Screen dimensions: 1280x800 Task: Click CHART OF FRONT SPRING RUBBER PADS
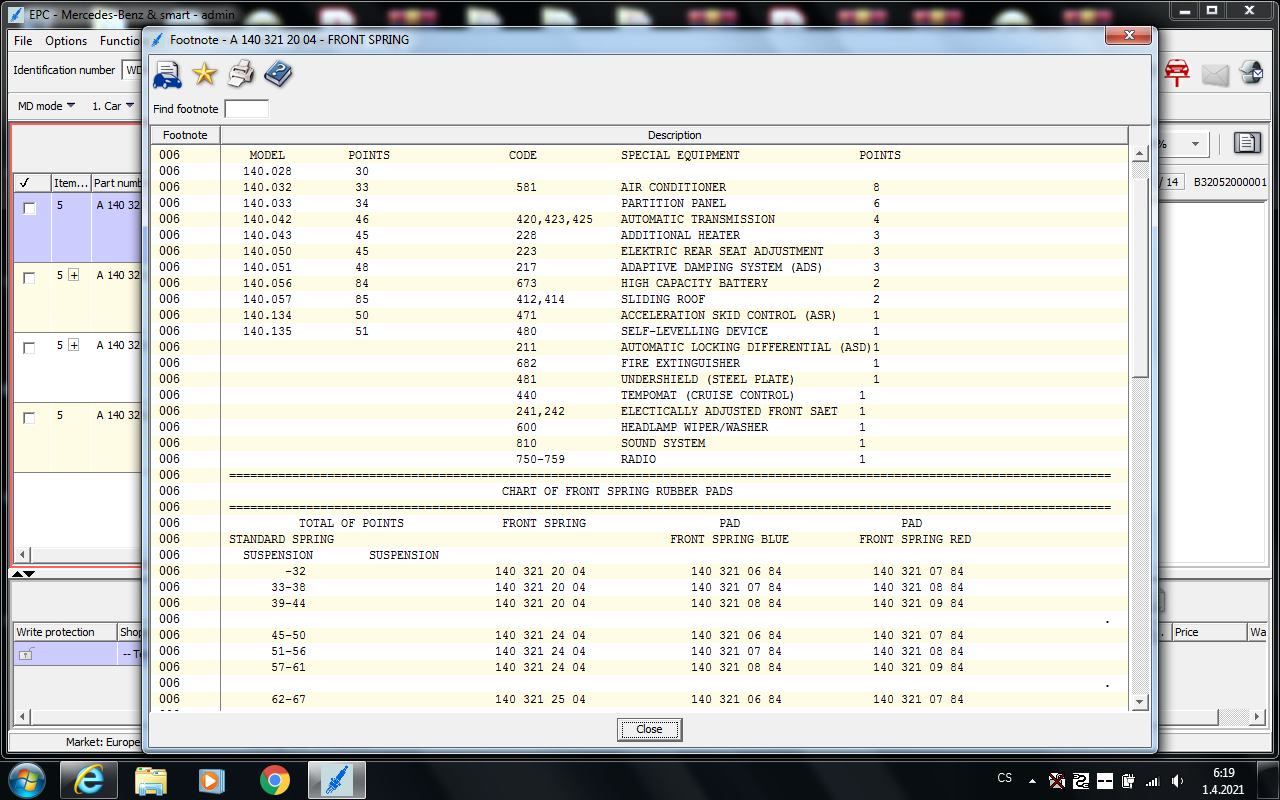pyautogui.click(x=617, y=491)
